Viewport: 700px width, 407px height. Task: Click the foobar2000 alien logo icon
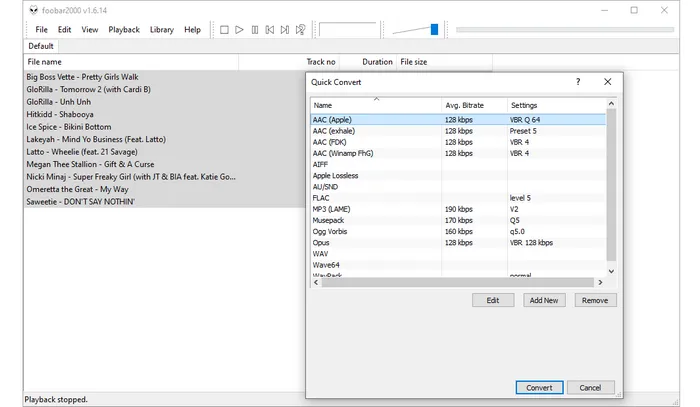[x=33, y=10]
